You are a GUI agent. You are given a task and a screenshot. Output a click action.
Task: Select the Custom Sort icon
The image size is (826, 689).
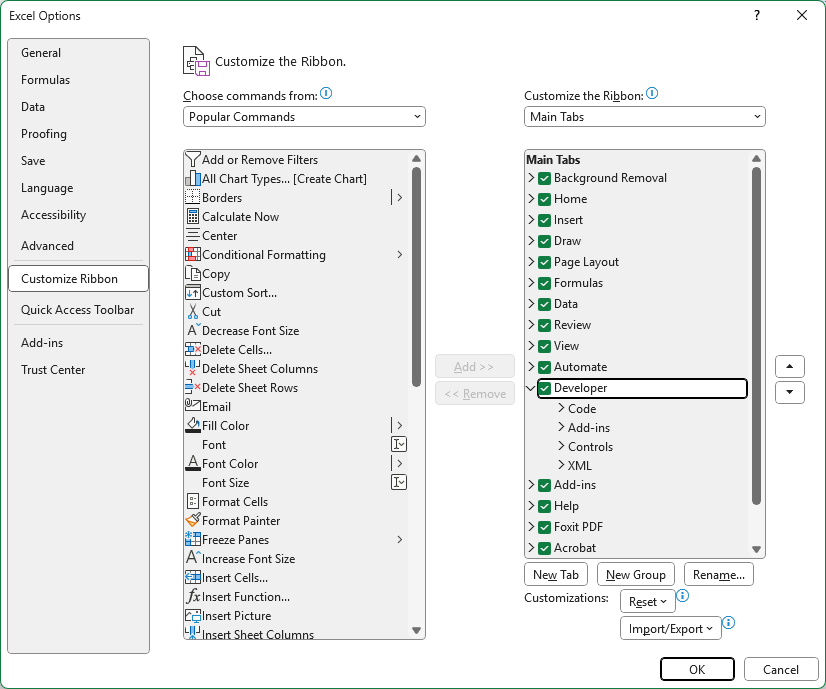click(x=193, y=292)
